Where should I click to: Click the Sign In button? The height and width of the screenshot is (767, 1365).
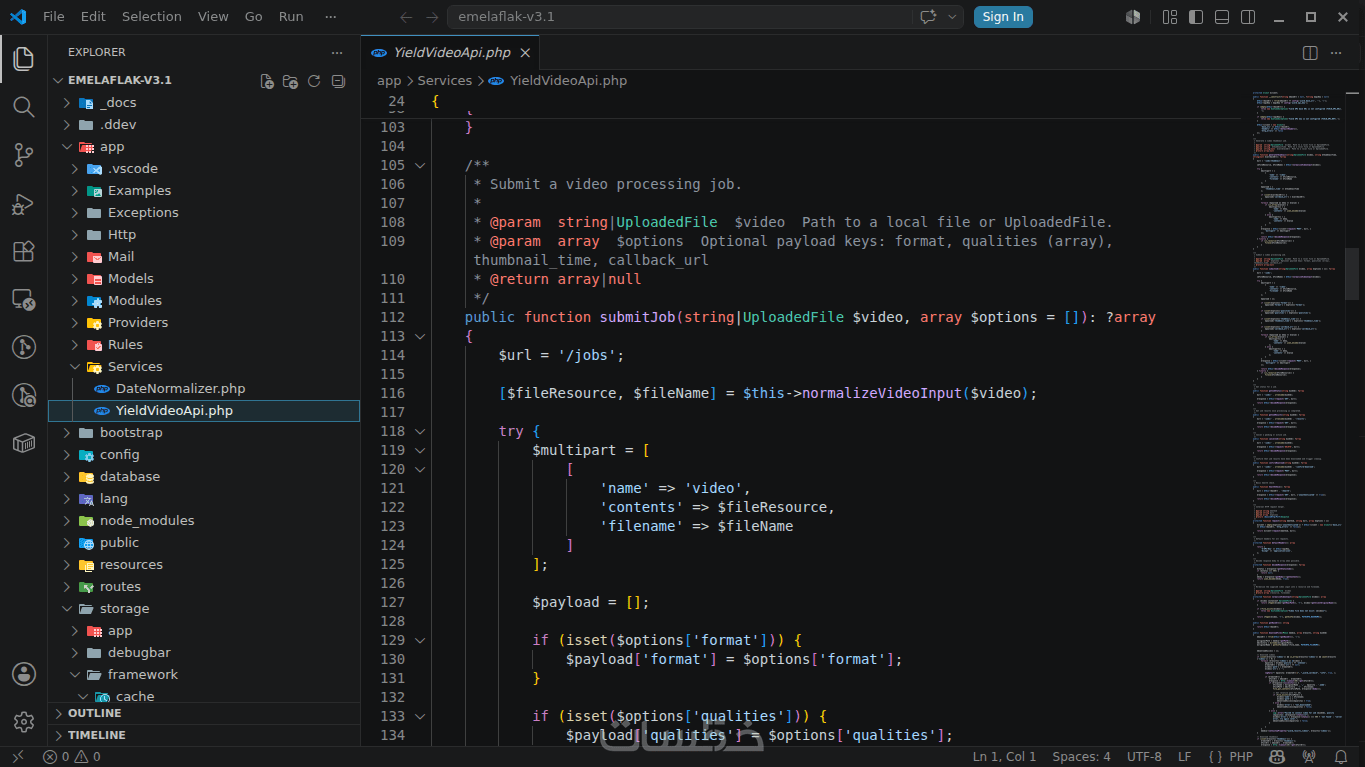(x=1003, y=17)
